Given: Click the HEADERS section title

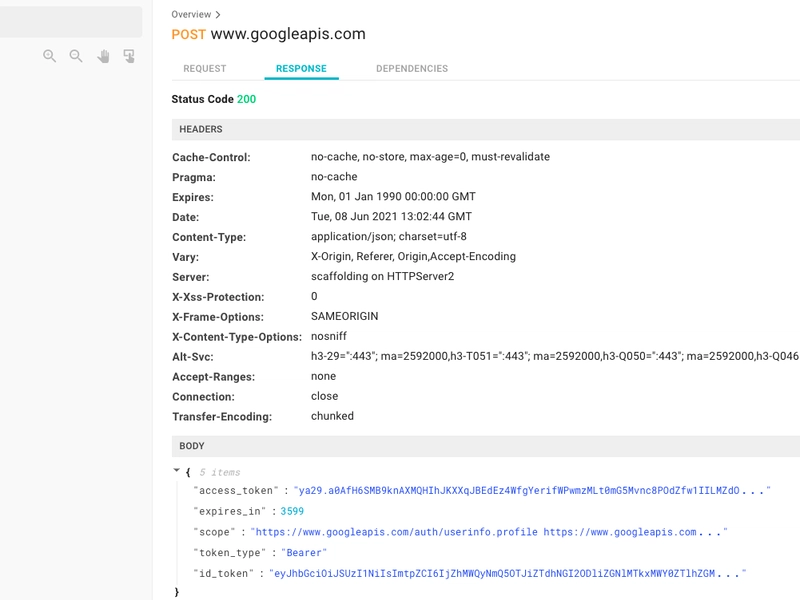Looking at the screenshot, I should point(201,129).
